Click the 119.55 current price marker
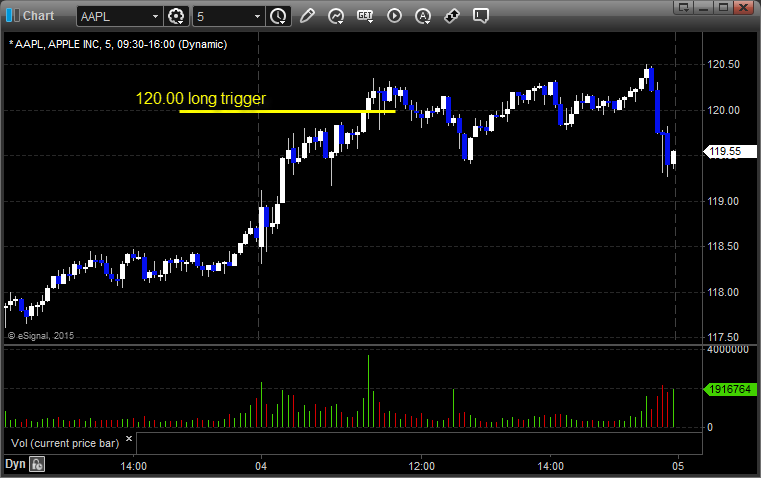761x478 pixels. (730, 151)
